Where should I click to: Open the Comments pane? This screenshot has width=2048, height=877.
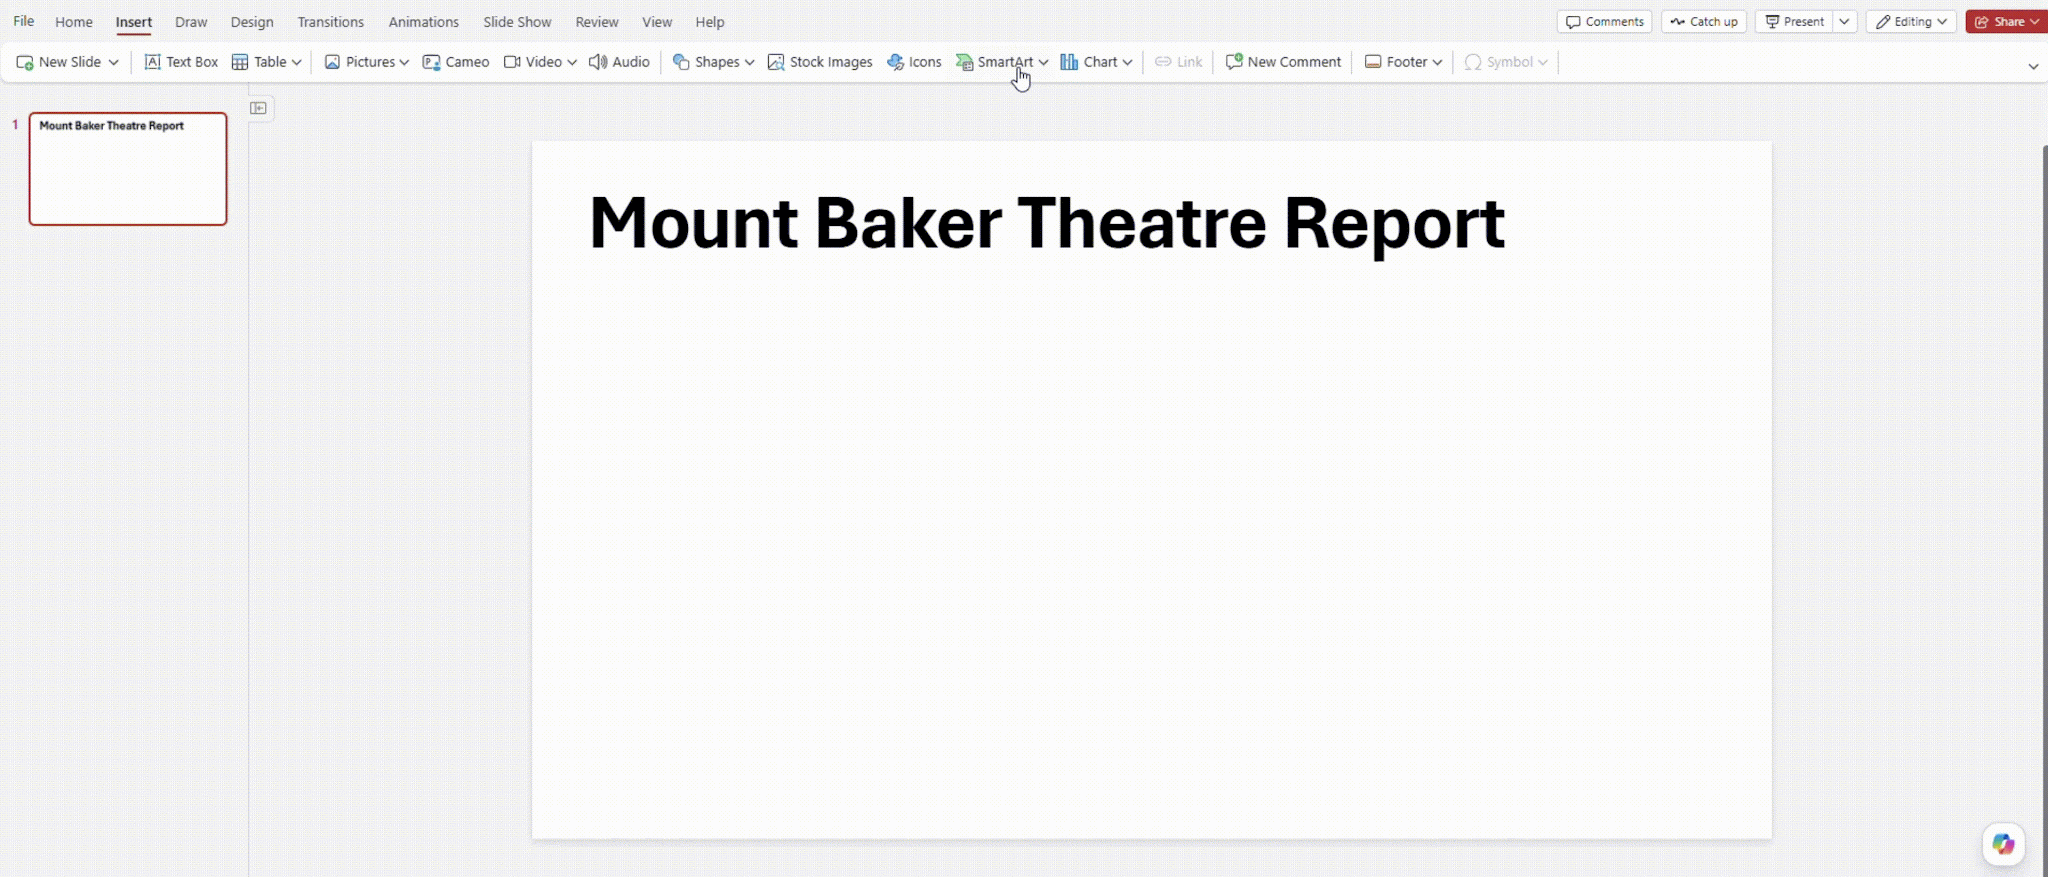tap(1604, 21)
